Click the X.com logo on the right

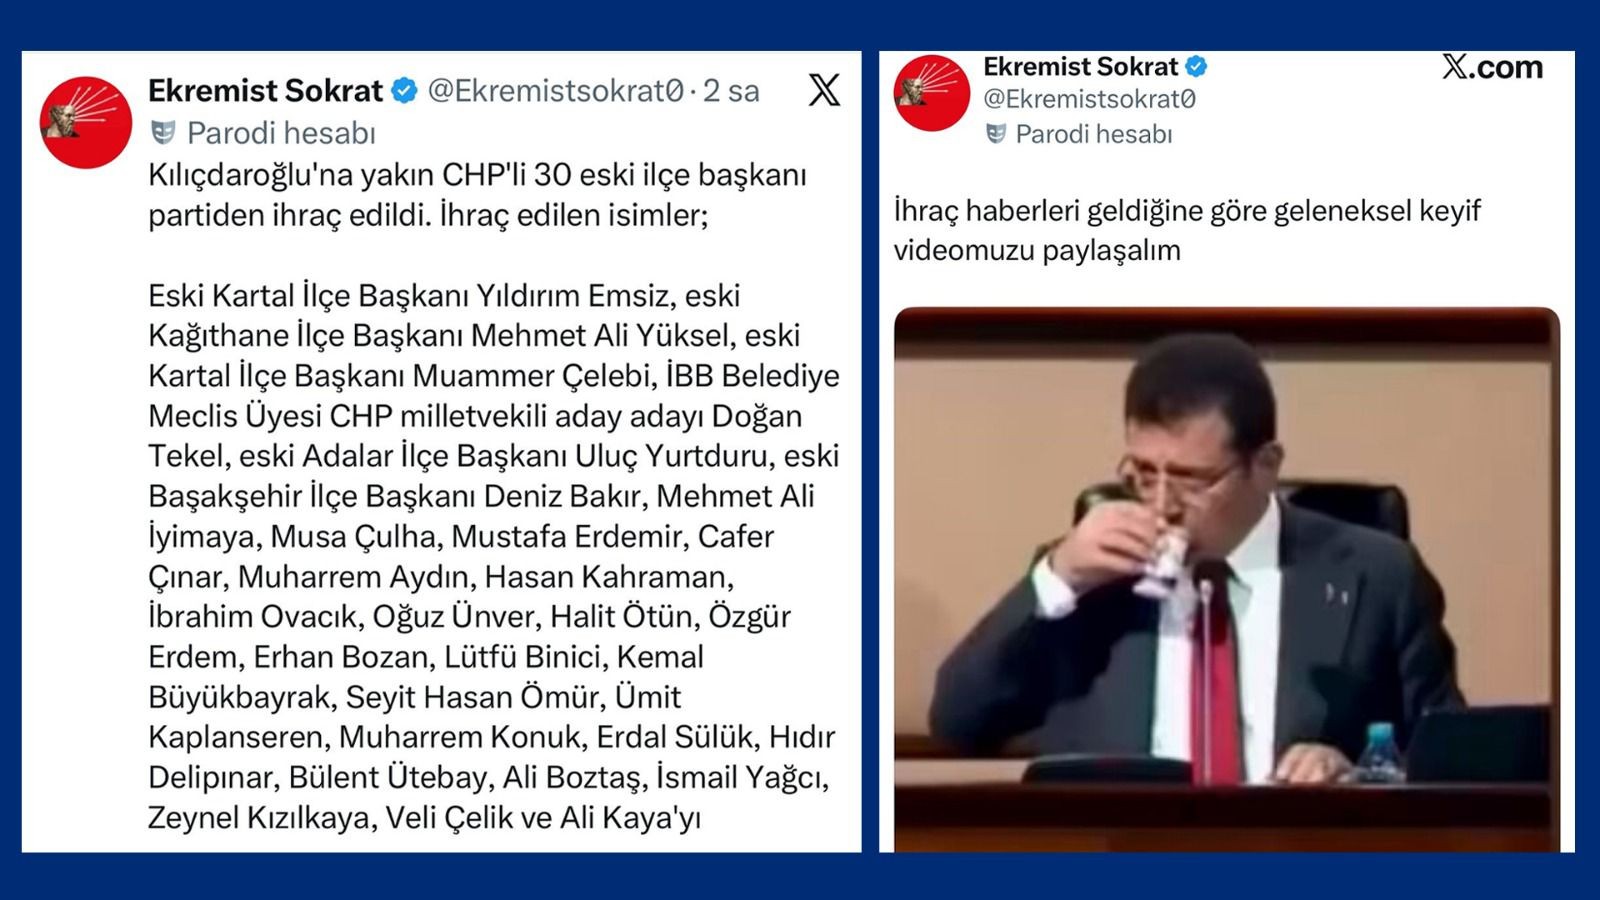coord(1492,67)
